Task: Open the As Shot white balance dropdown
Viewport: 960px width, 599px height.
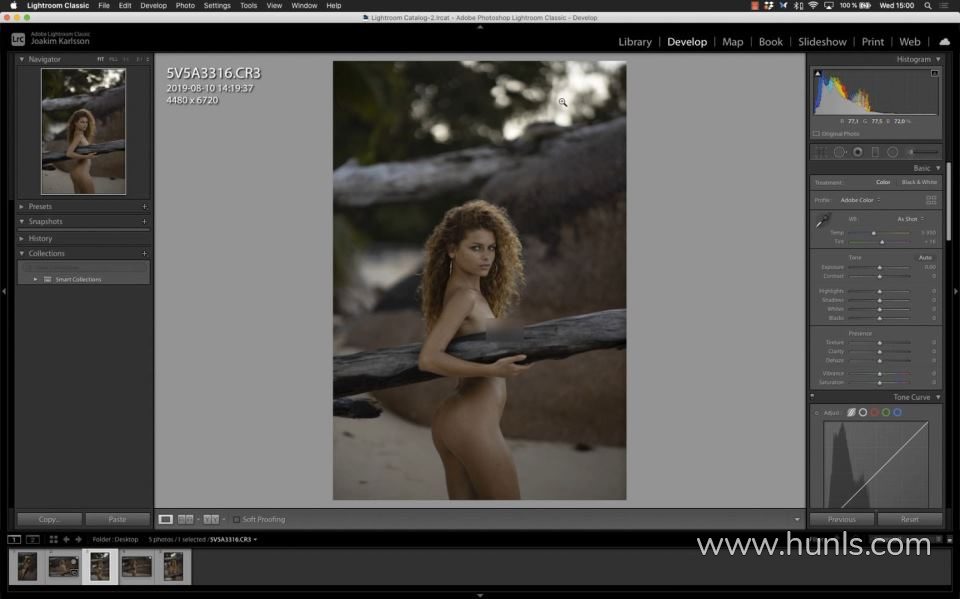Action: 909,219
